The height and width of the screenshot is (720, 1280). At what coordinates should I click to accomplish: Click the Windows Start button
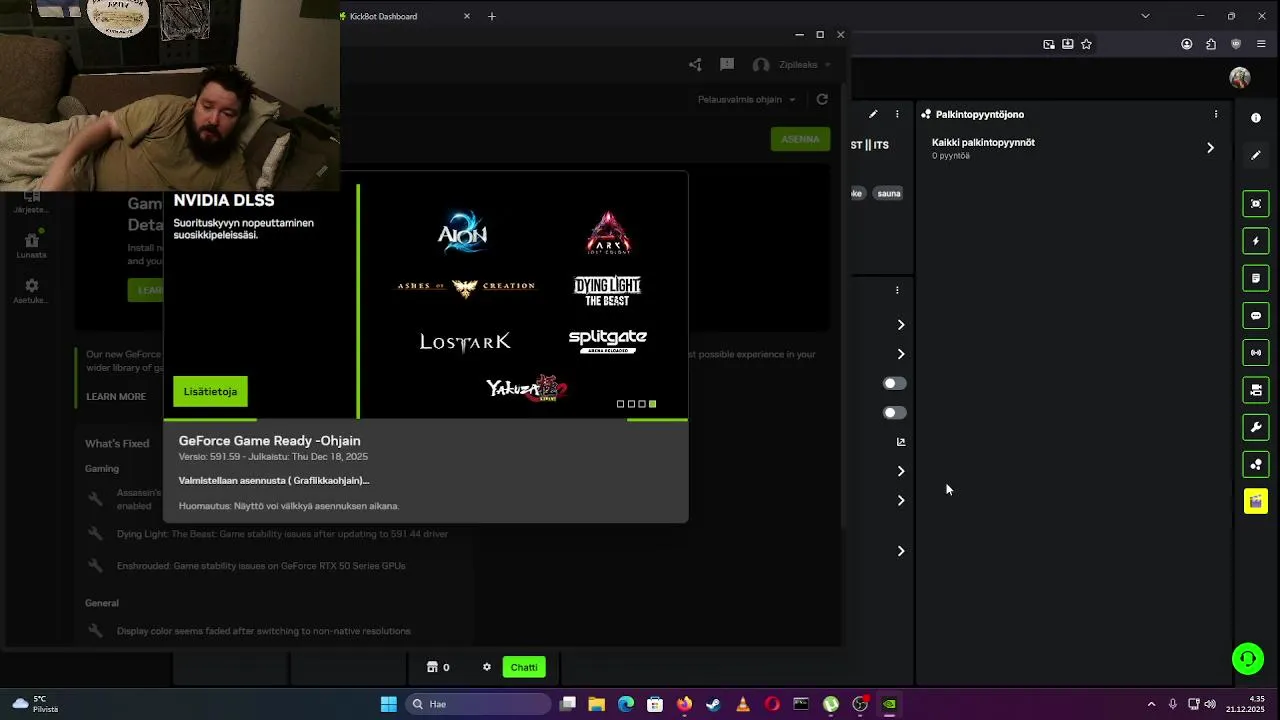click(x=389, y=704)
